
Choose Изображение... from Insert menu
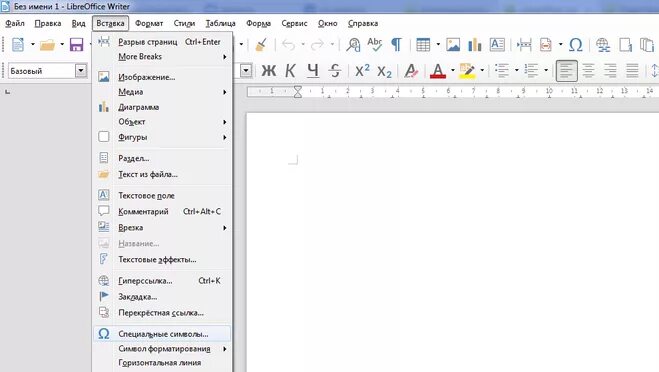pos(162,77)
